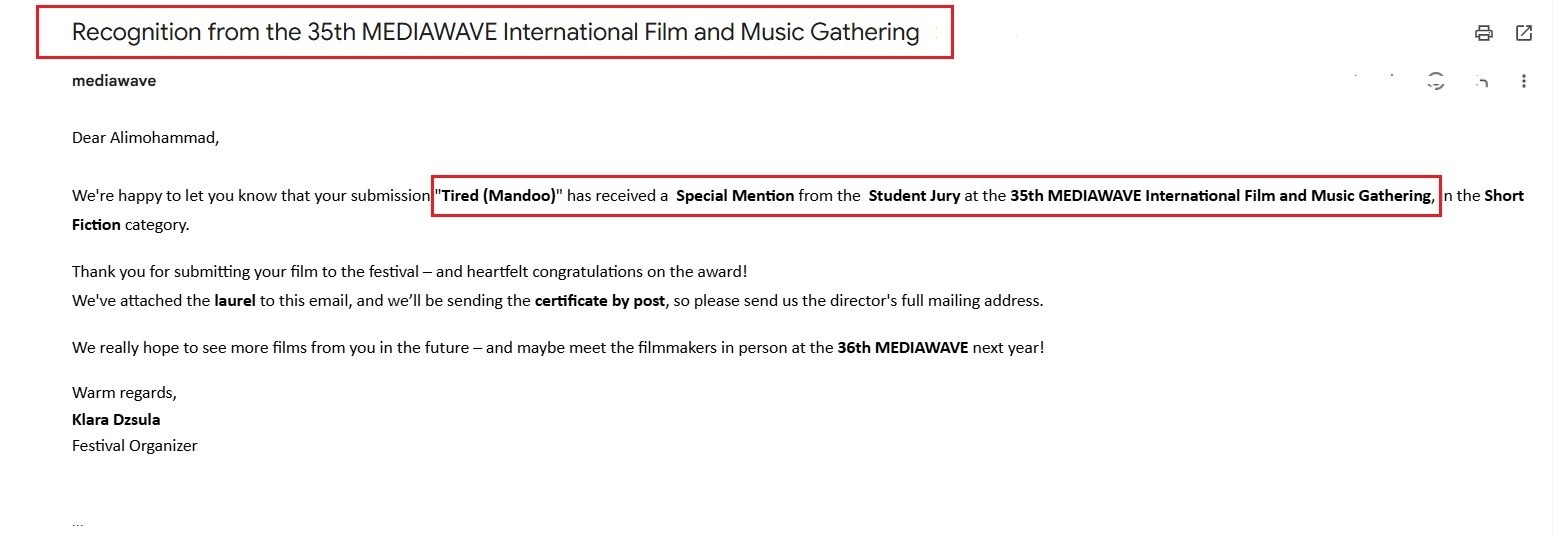Click the email subject line heading

coord(495,32)
